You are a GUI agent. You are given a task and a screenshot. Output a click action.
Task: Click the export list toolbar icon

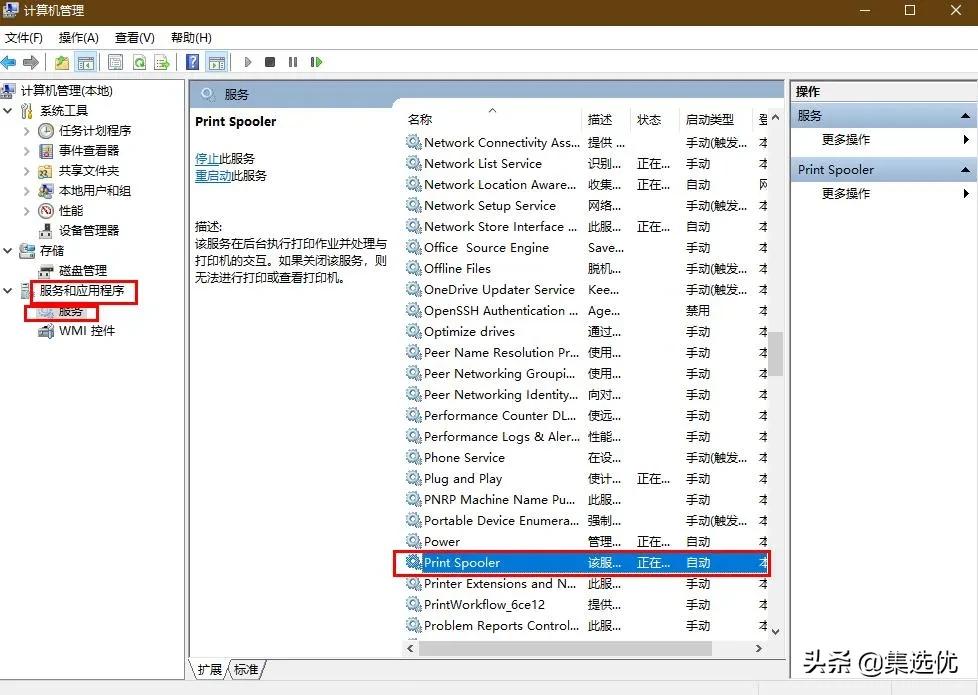click(x=162, y=62)
